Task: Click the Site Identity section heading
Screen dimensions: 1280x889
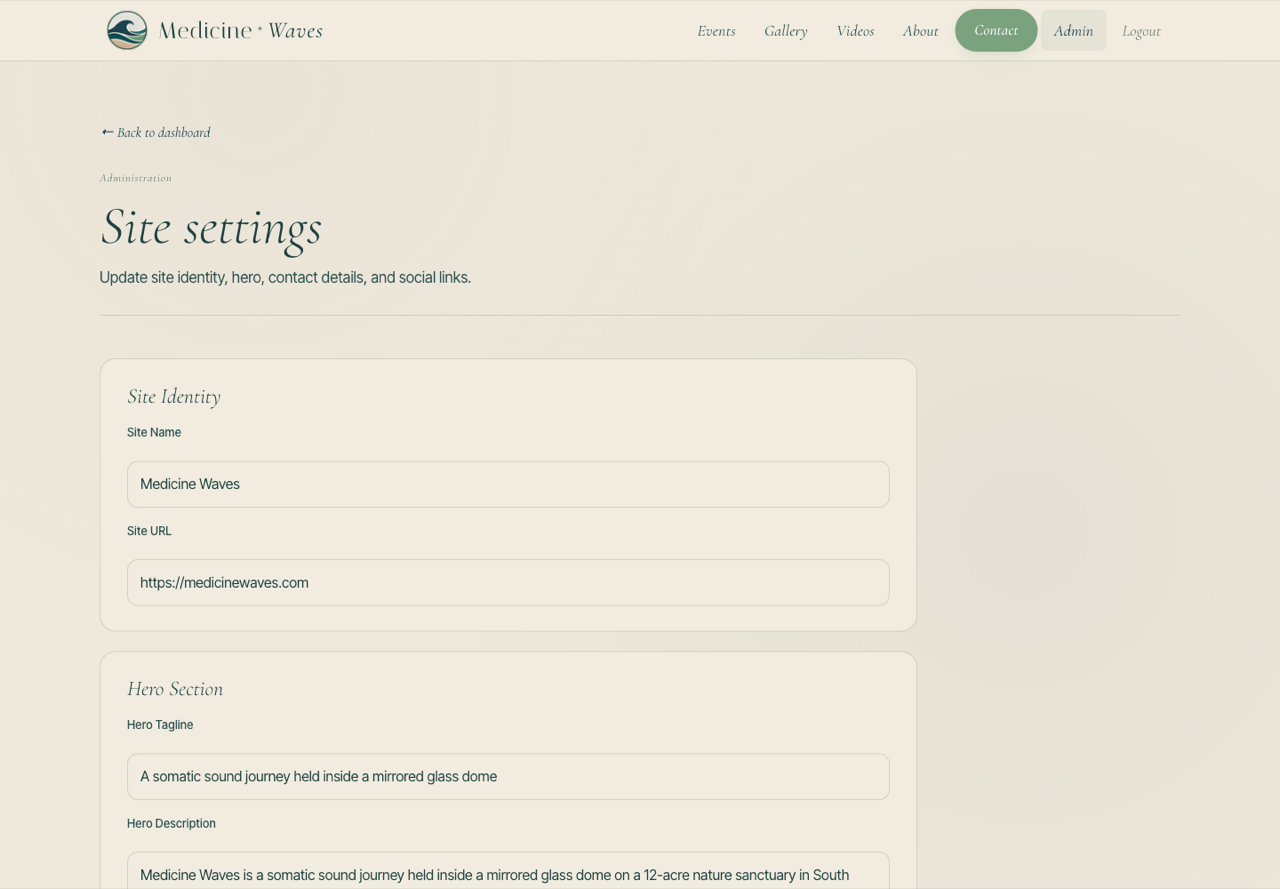Action: point(174,397)
